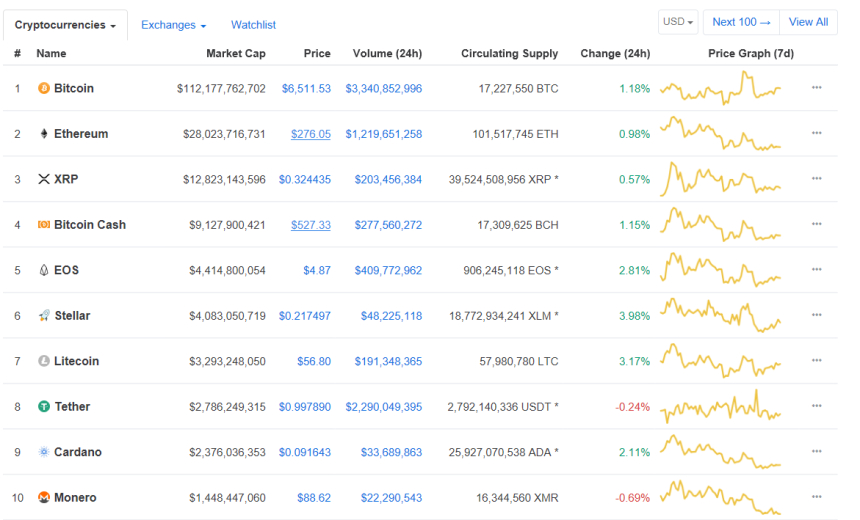Click the Bitcoin coin logo icon
The width and height of the screenshot is (860, 520).
[44, 88]
